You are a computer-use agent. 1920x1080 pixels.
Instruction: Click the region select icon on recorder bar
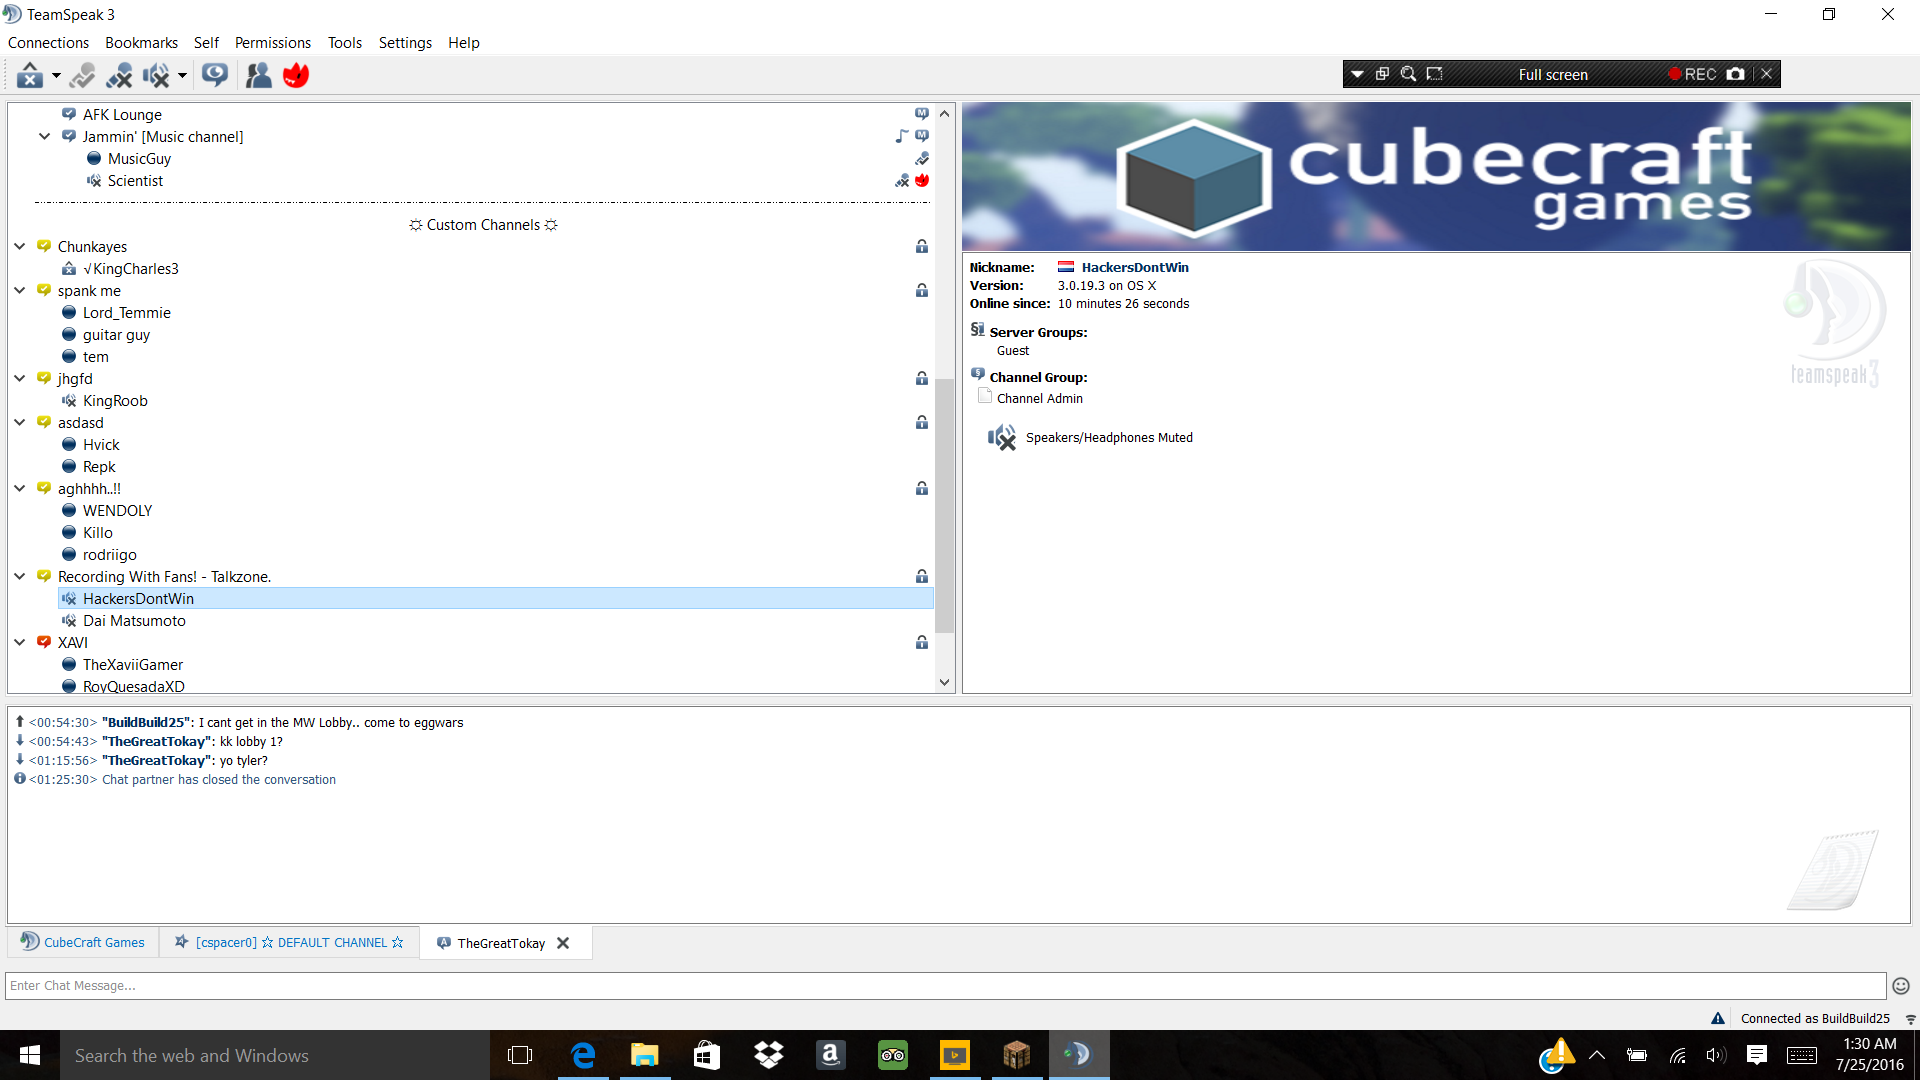(x=1434, y=74)
